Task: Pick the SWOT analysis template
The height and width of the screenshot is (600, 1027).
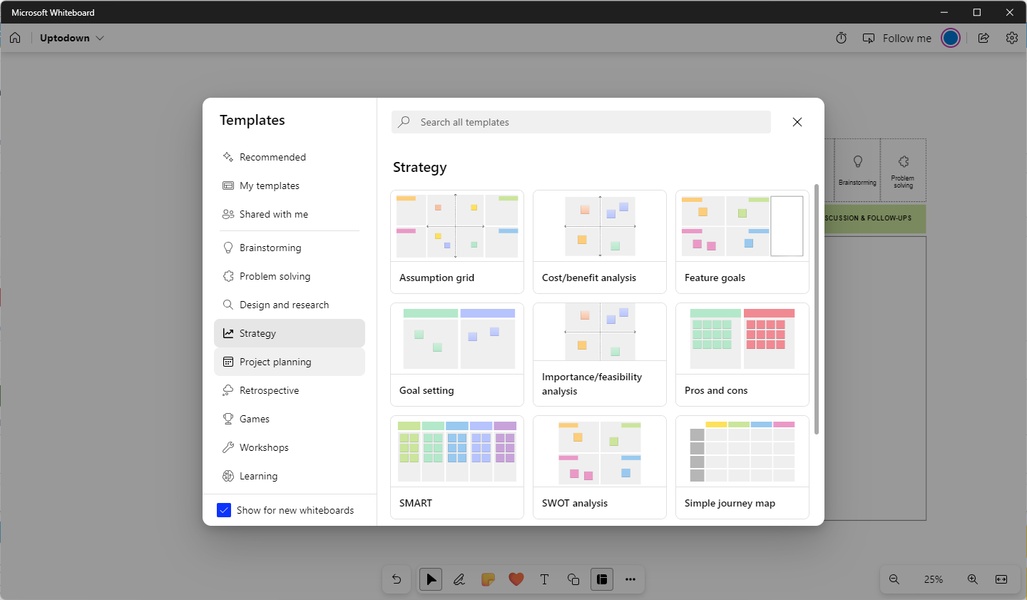Action: coord(599,467)
